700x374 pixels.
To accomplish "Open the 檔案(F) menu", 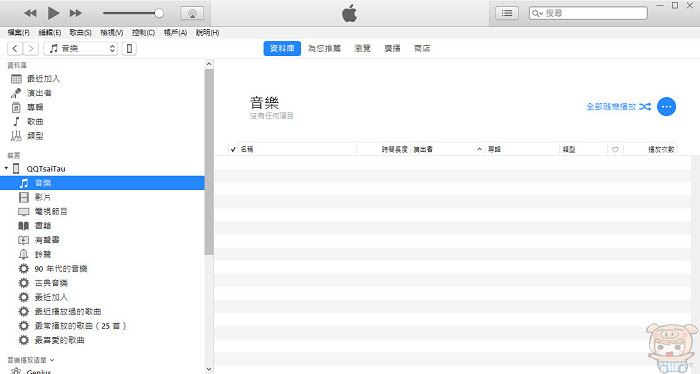I will [19, 33].
